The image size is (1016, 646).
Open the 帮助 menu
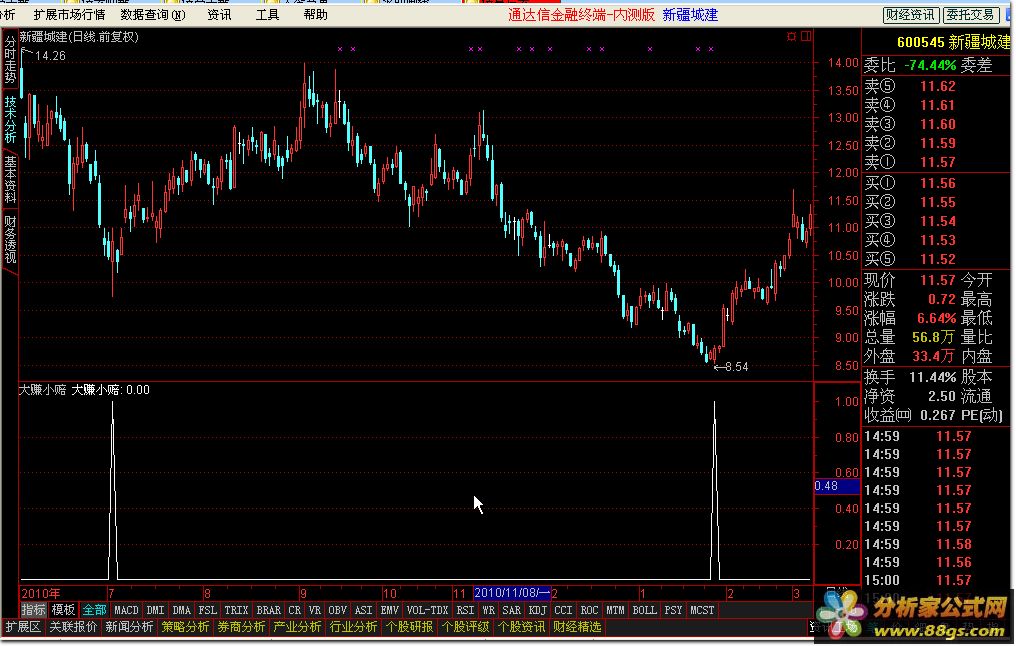(316, 14)
